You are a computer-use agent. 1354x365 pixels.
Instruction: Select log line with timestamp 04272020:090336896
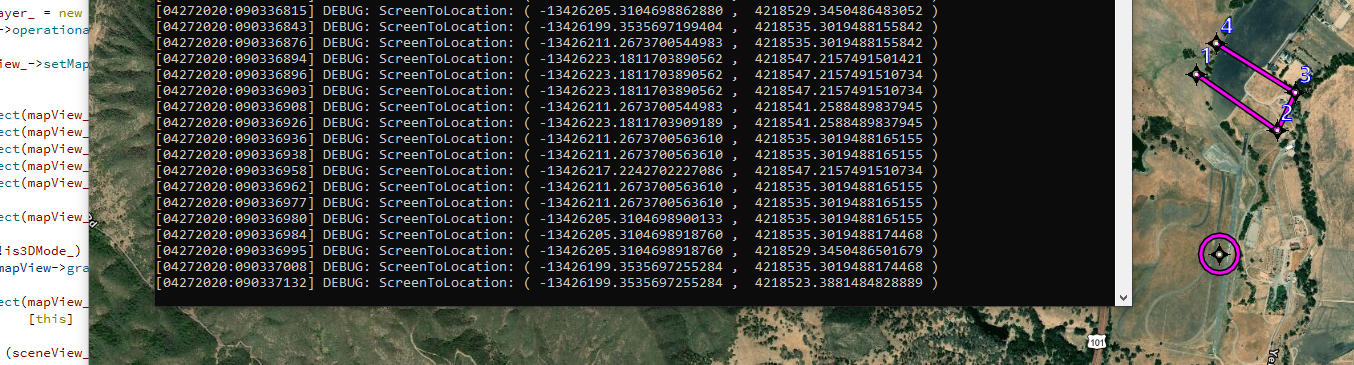click(x=548, y=74)
